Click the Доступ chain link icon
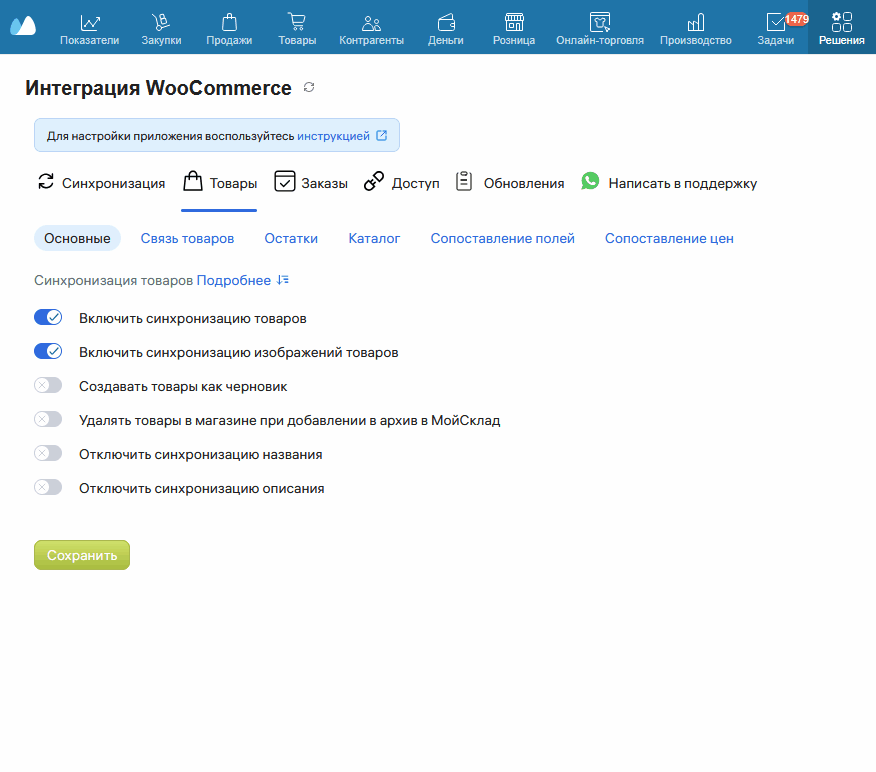Viewport: 876px width, 772px height. click(374, 182)
